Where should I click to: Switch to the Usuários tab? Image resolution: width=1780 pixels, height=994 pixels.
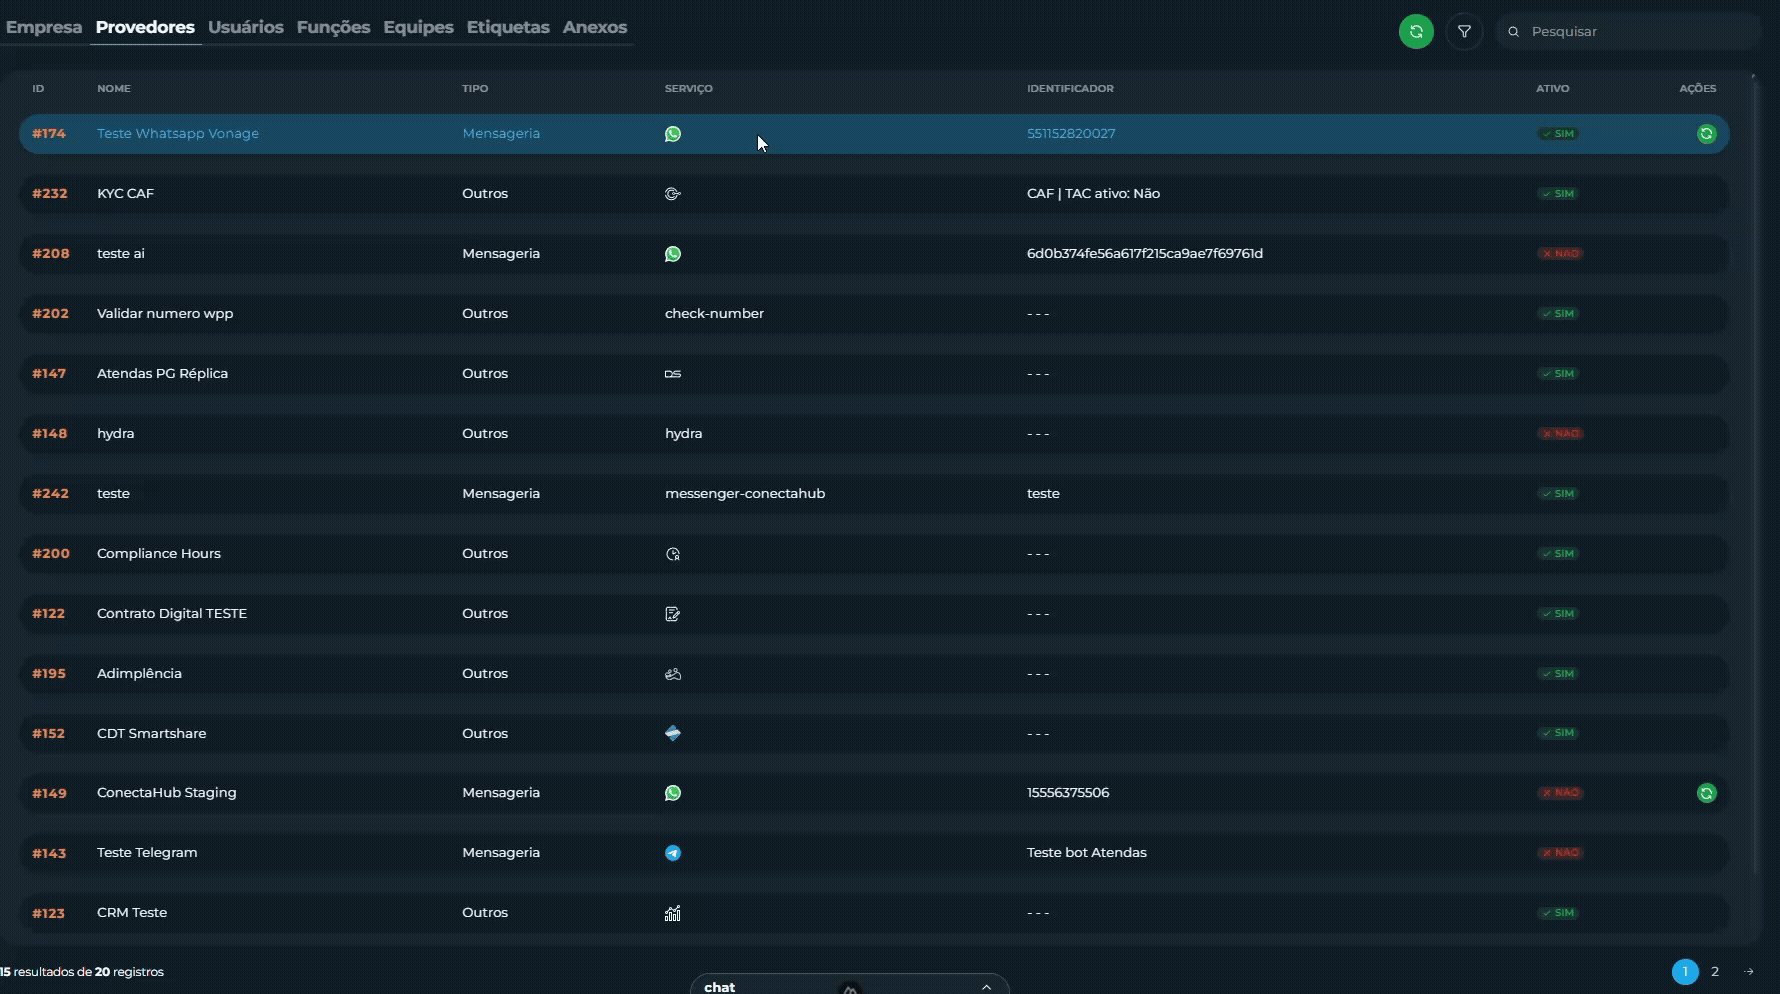point(246,27)
